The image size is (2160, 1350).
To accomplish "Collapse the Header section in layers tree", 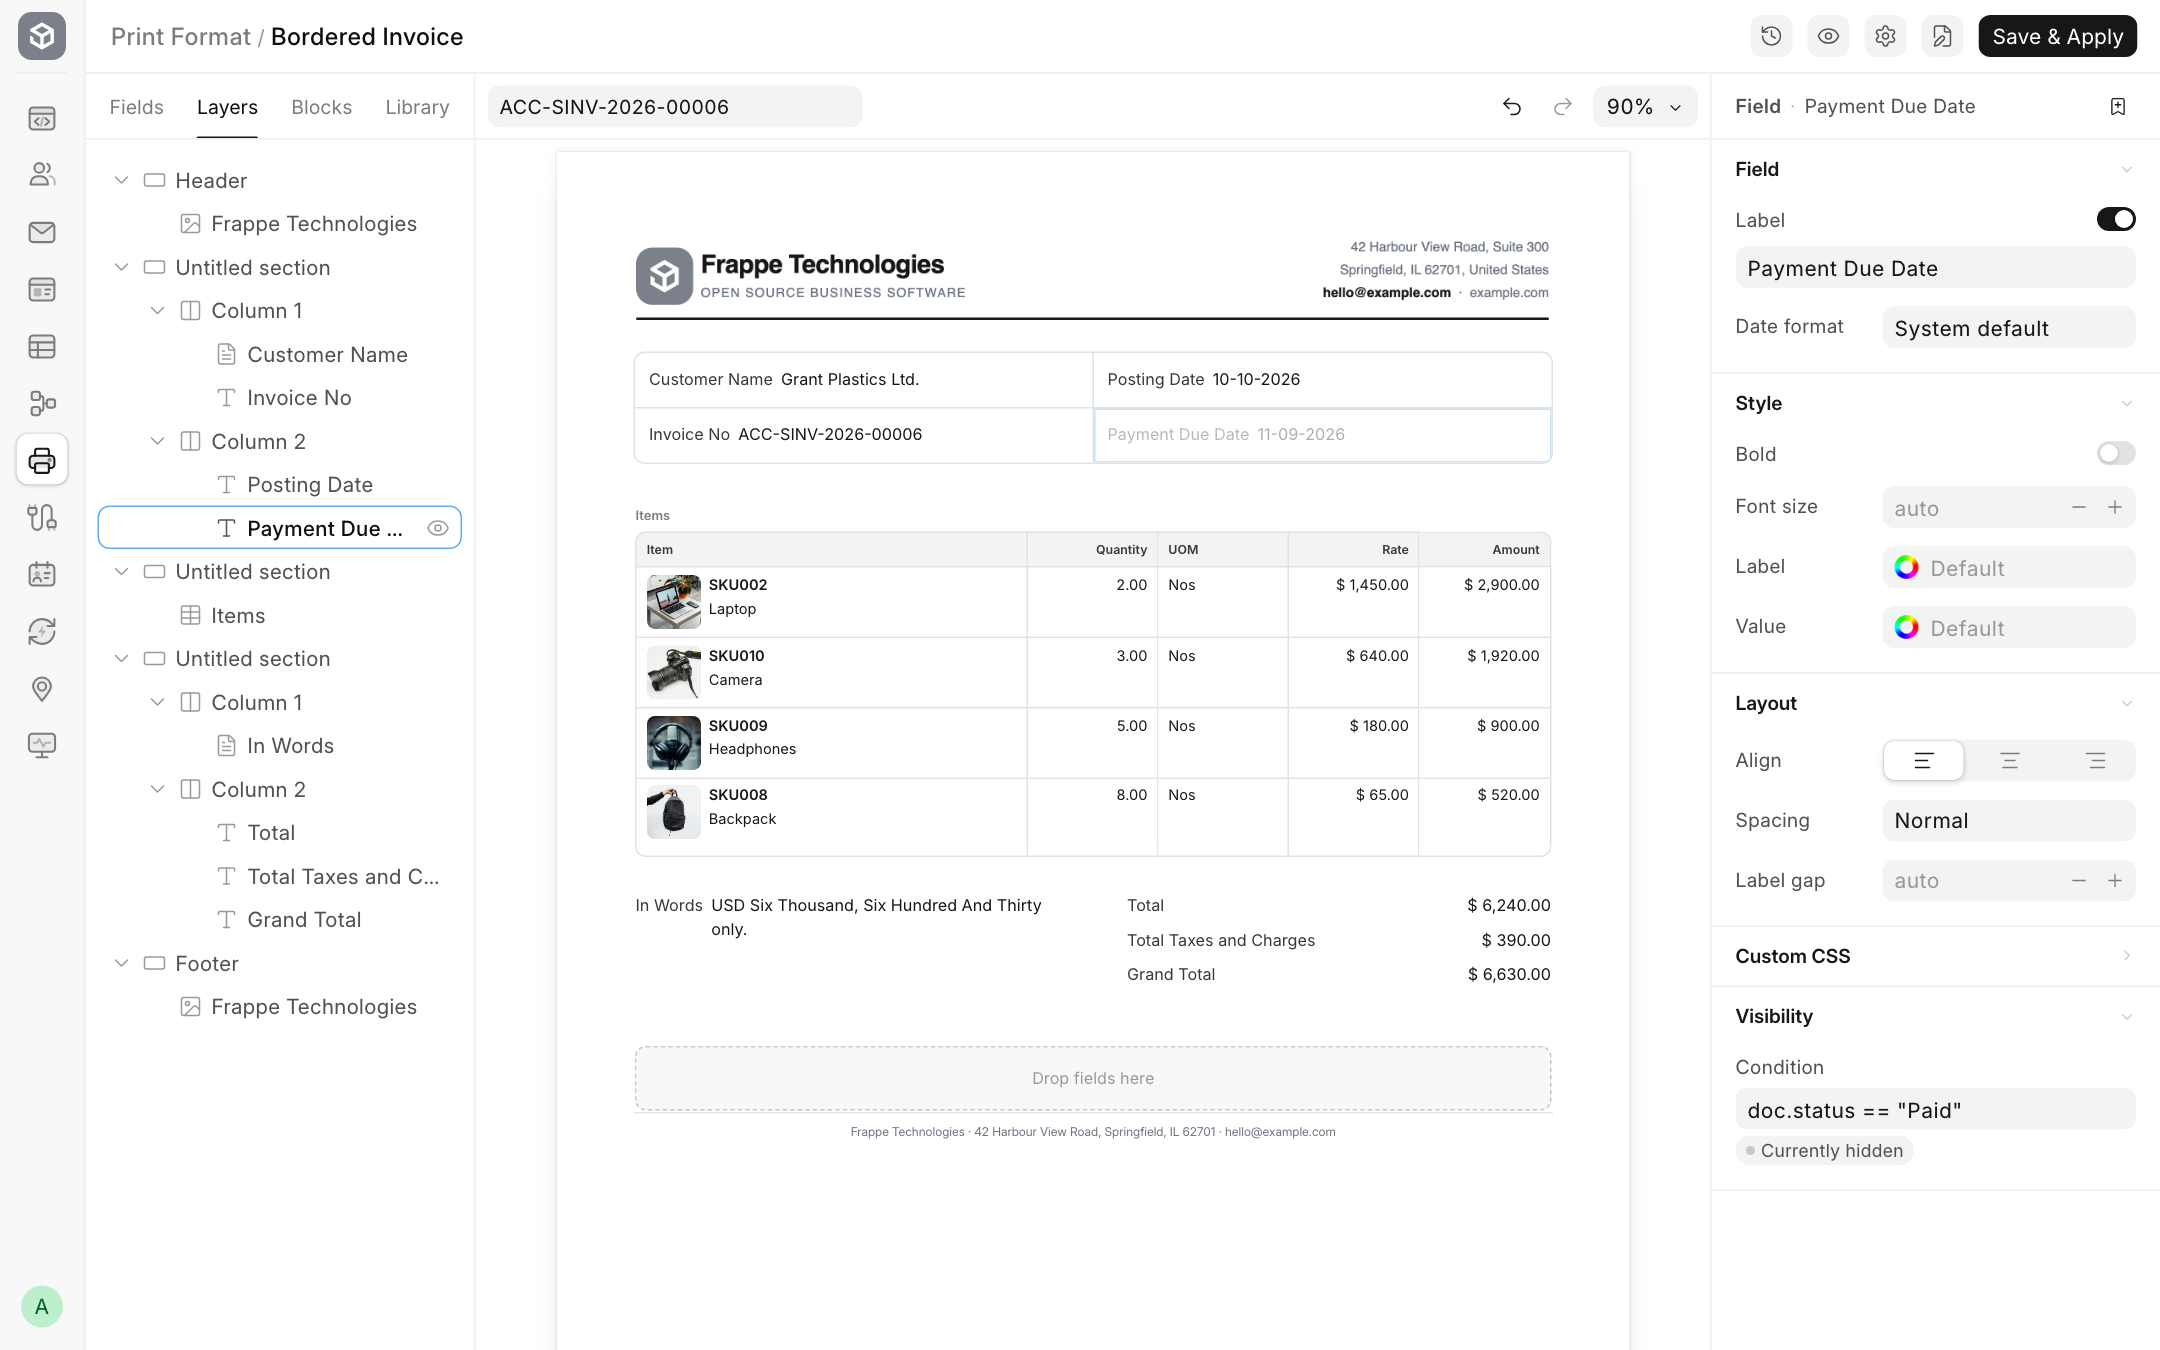I will tap(121, 180).
